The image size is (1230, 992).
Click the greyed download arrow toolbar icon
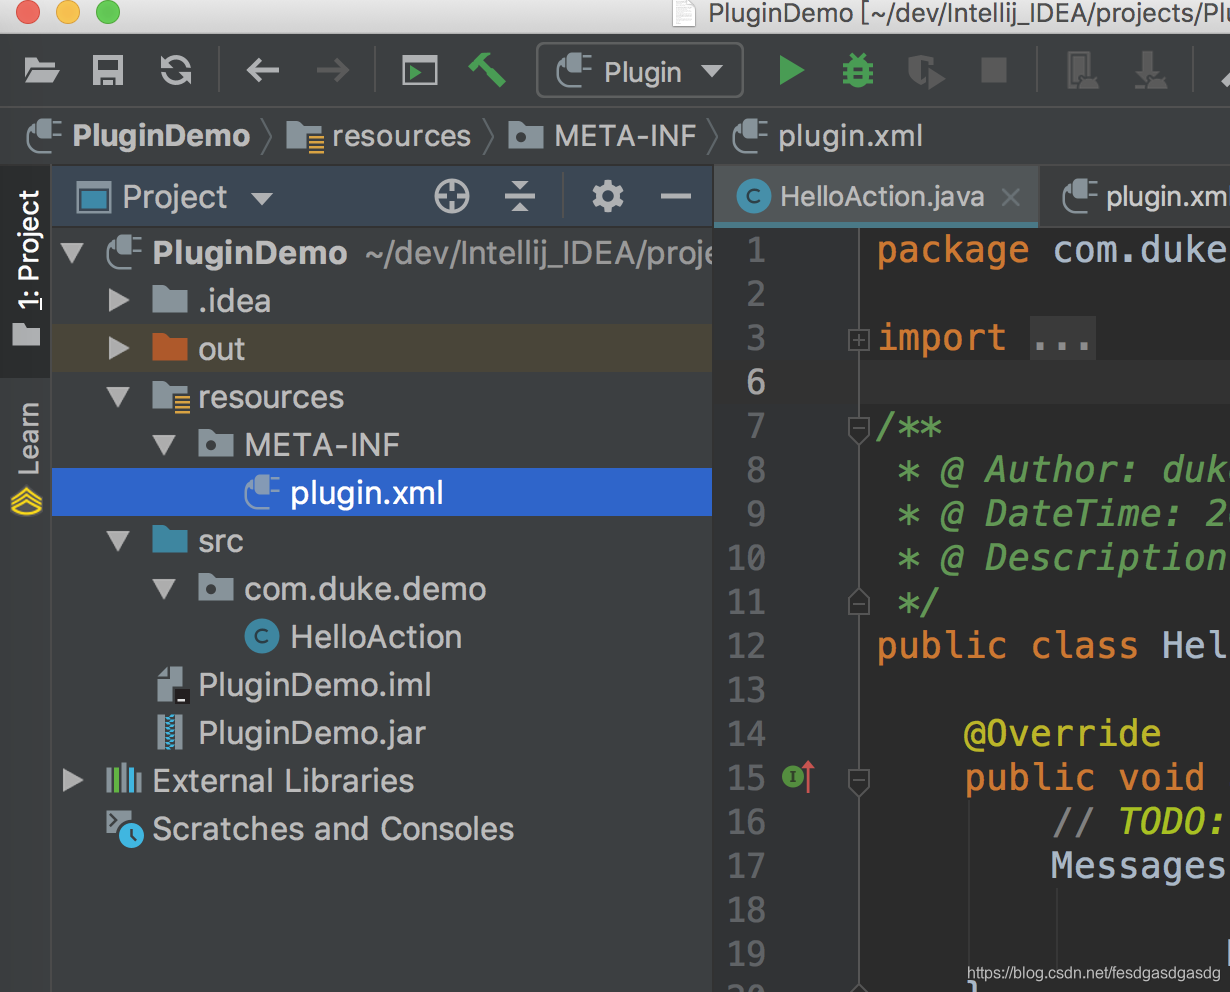click(1150, 71)
